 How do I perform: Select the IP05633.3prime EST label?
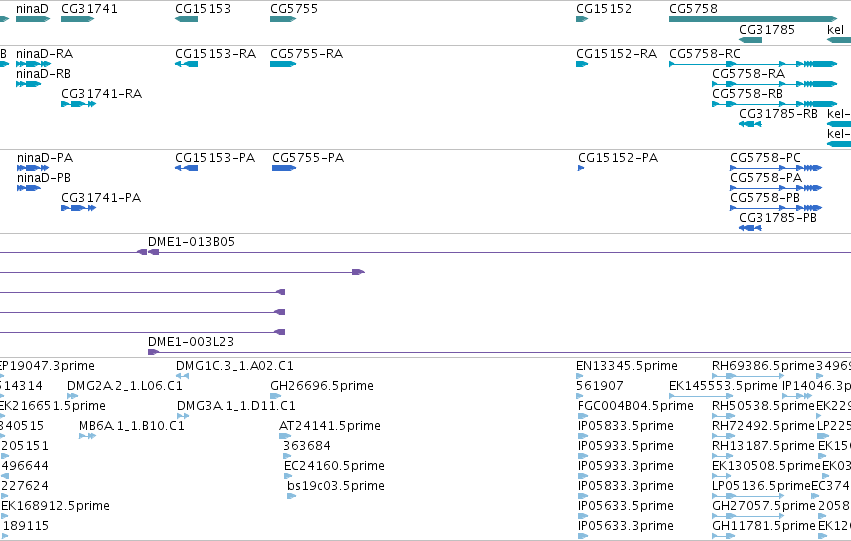coord(626,526)
